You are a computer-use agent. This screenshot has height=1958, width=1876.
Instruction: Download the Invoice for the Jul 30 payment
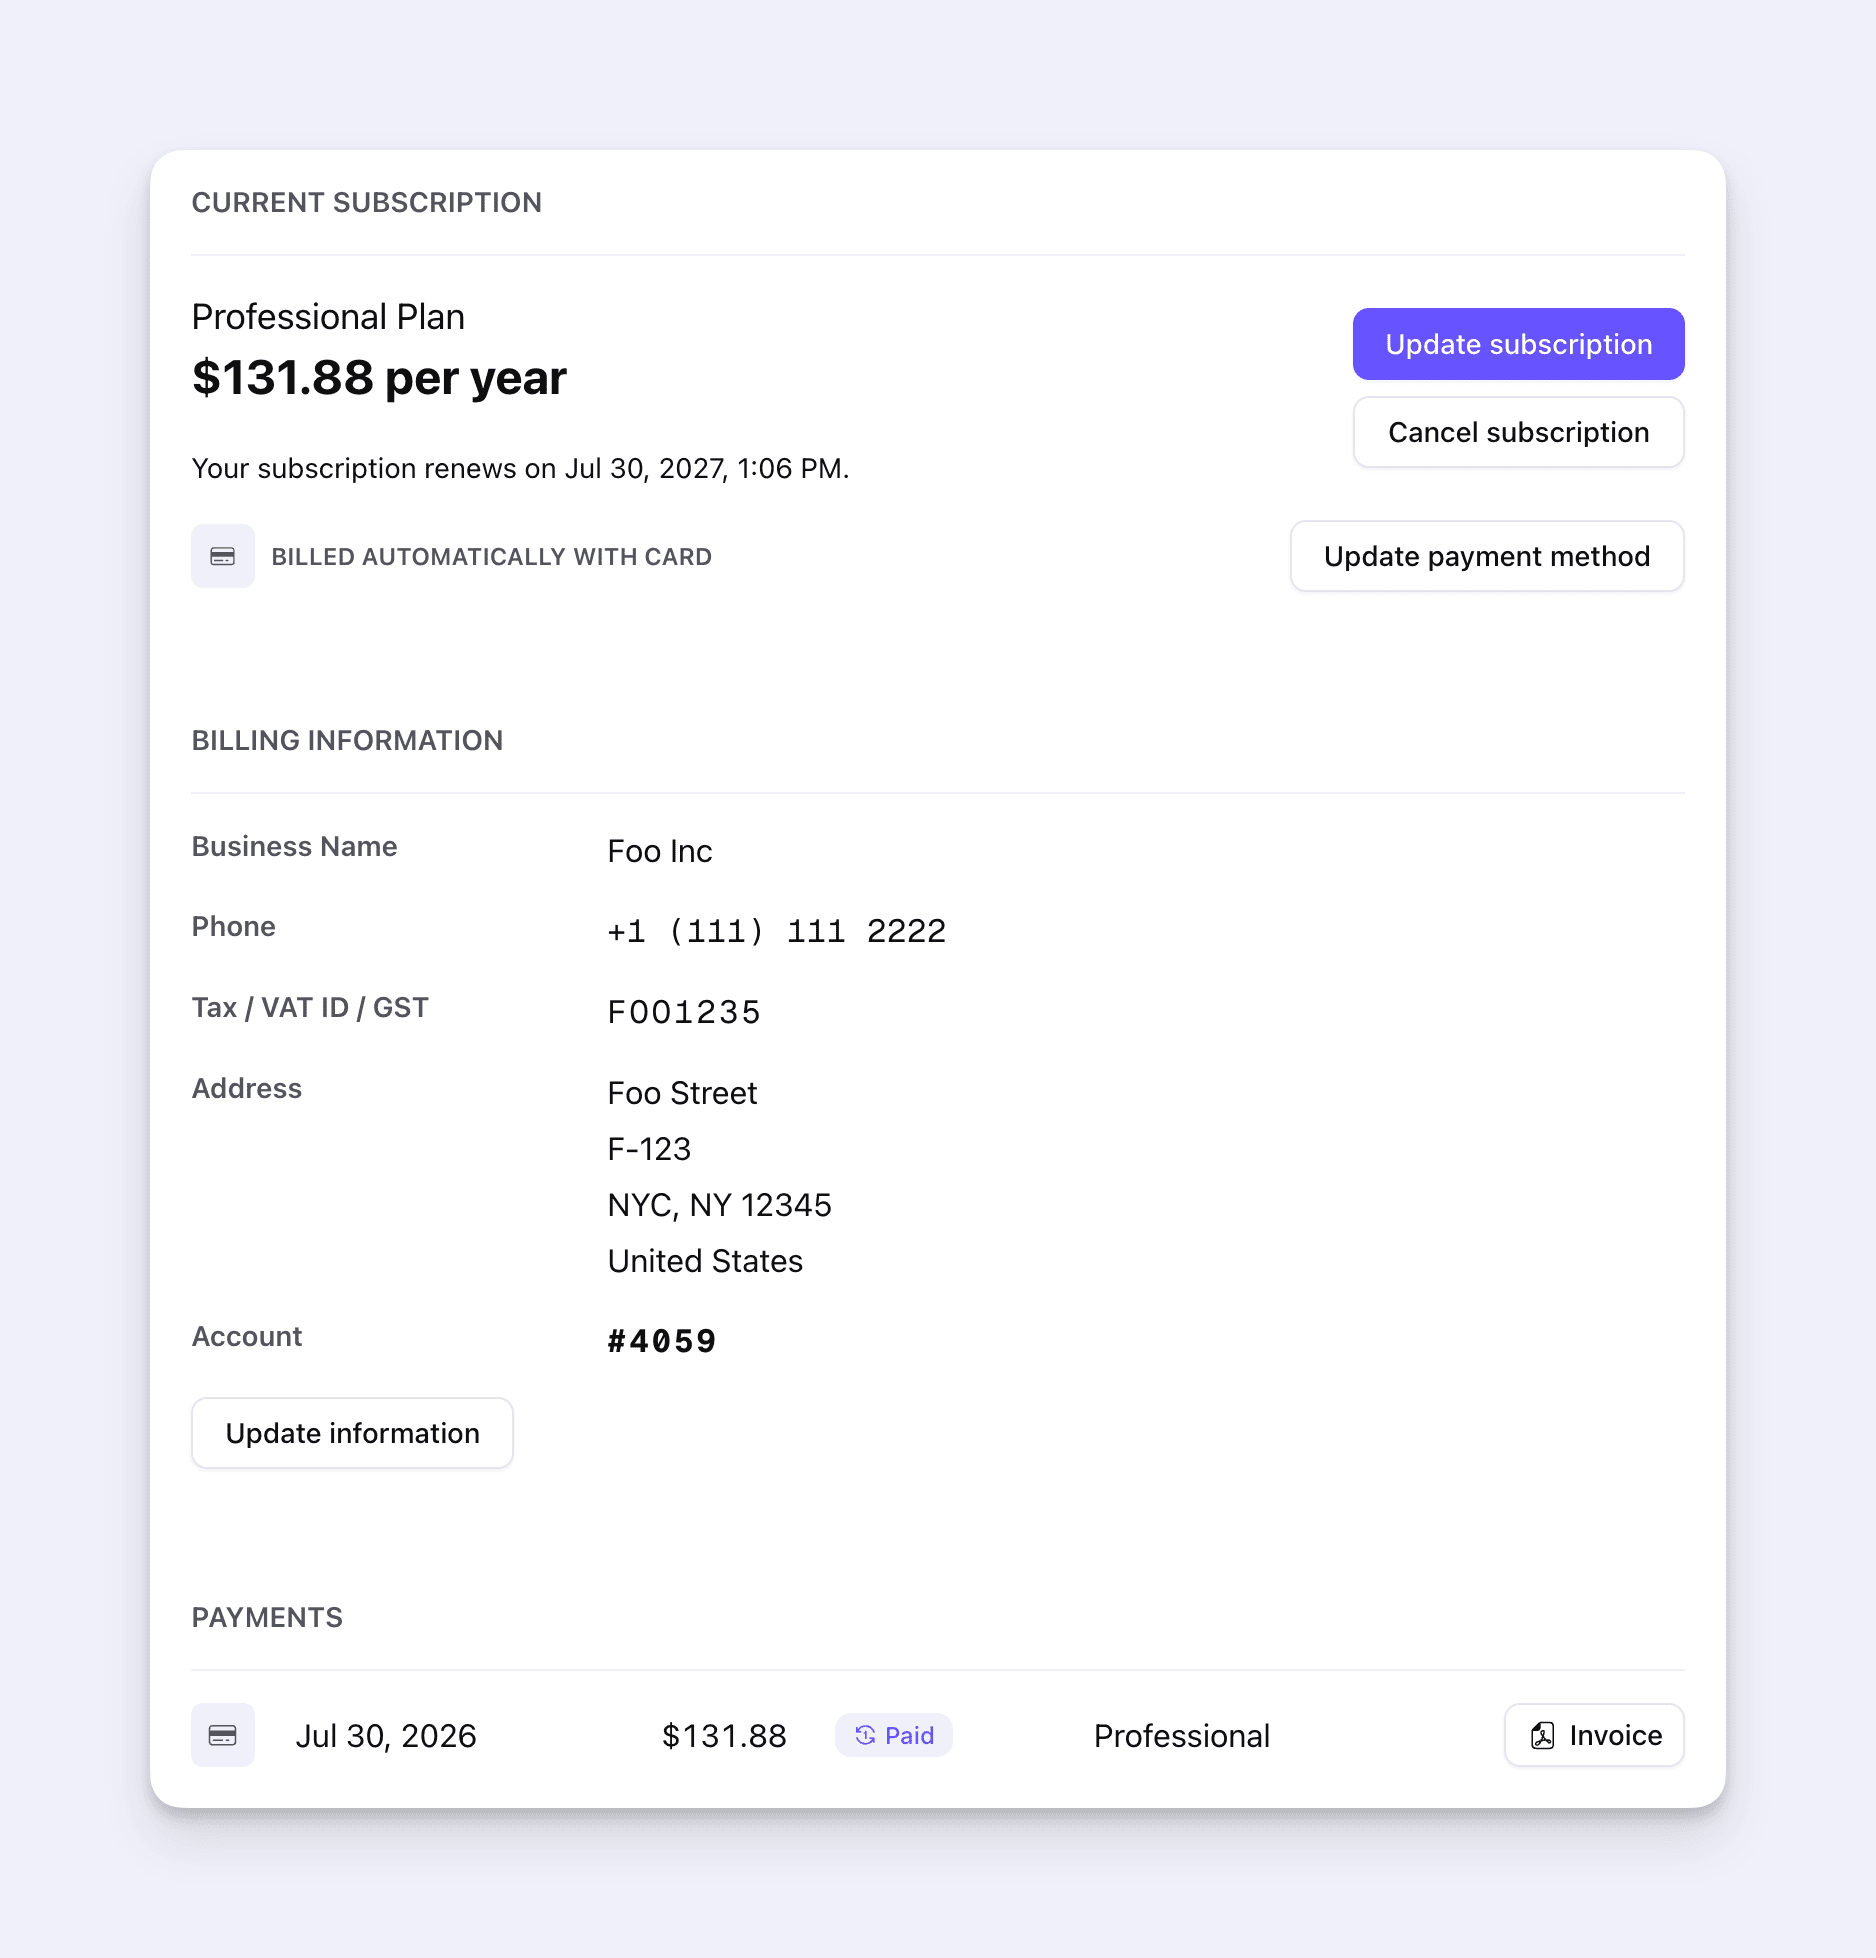point(1594,1735)
